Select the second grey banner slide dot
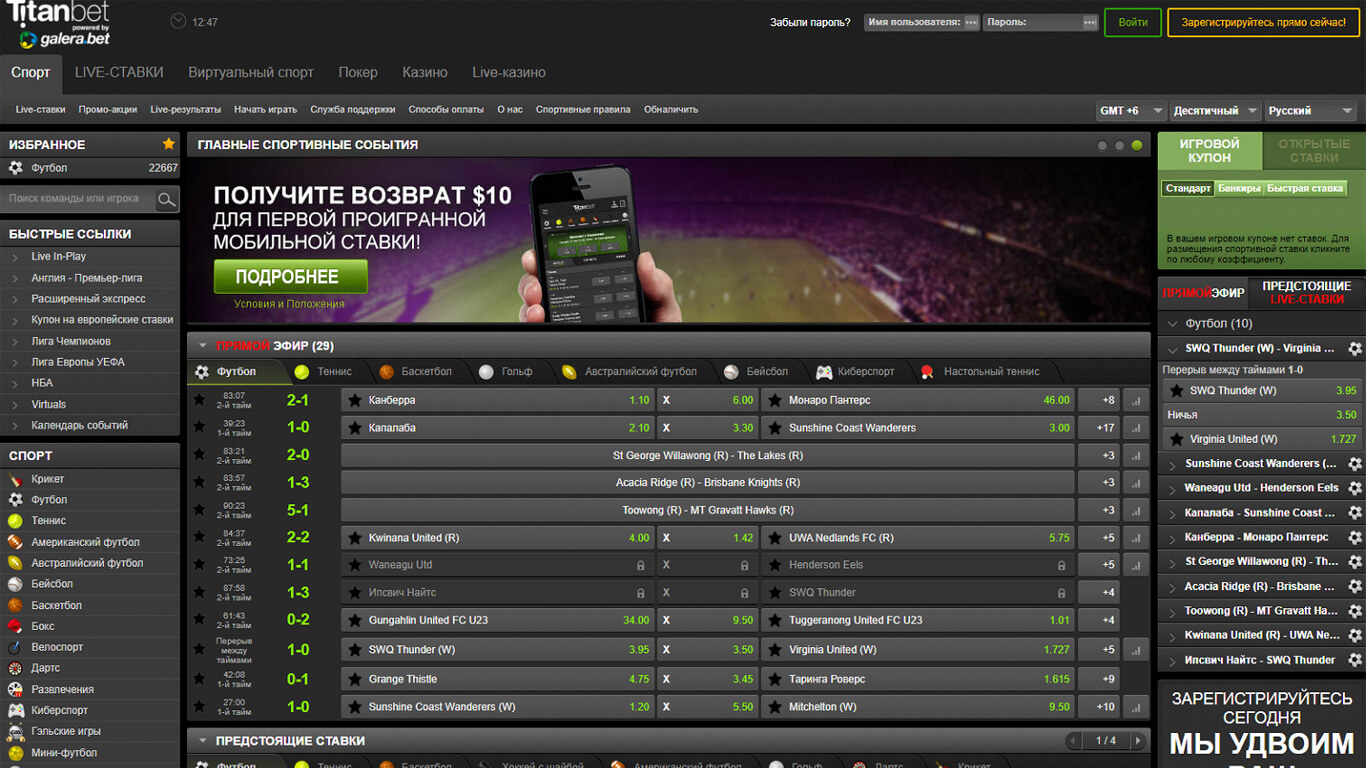The height and width of the screenshot is (768, 1366). [1119, 146]
